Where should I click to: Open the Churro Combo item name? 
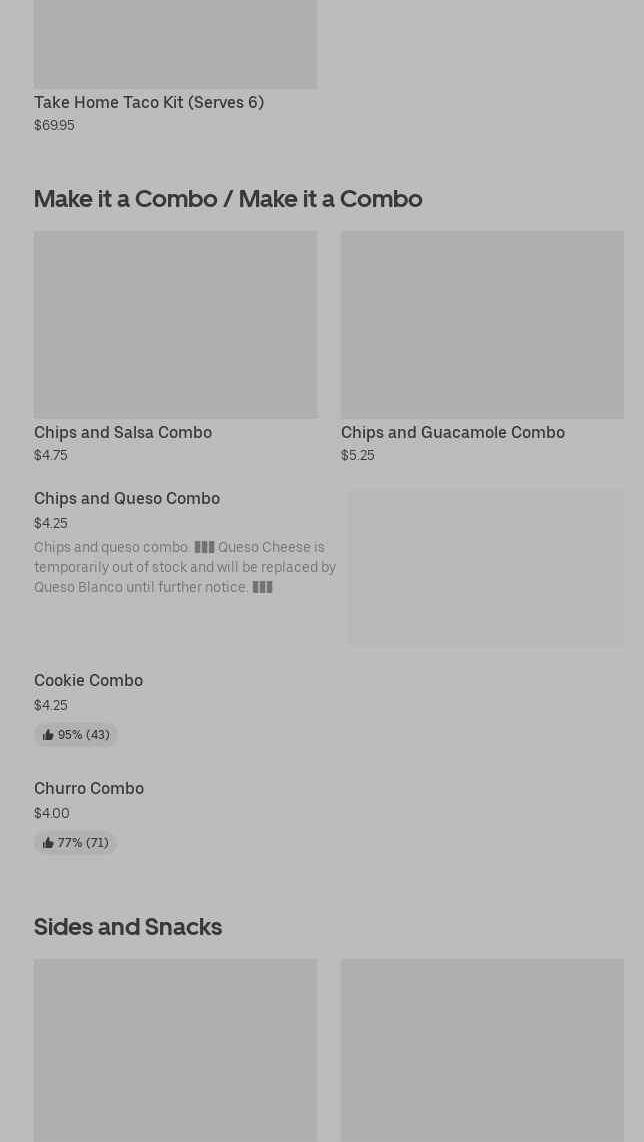(89, 788)
